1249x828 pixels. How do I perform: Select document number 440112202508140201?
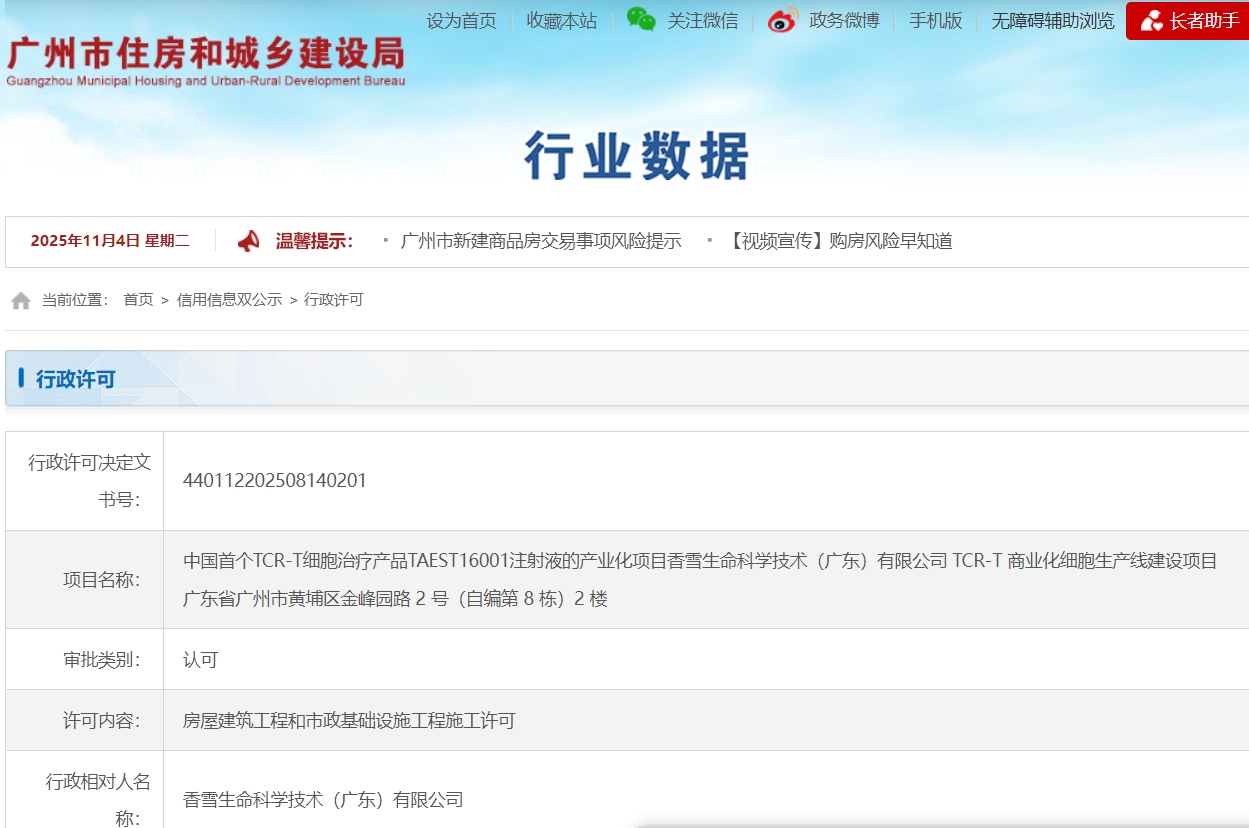[275, 481]
